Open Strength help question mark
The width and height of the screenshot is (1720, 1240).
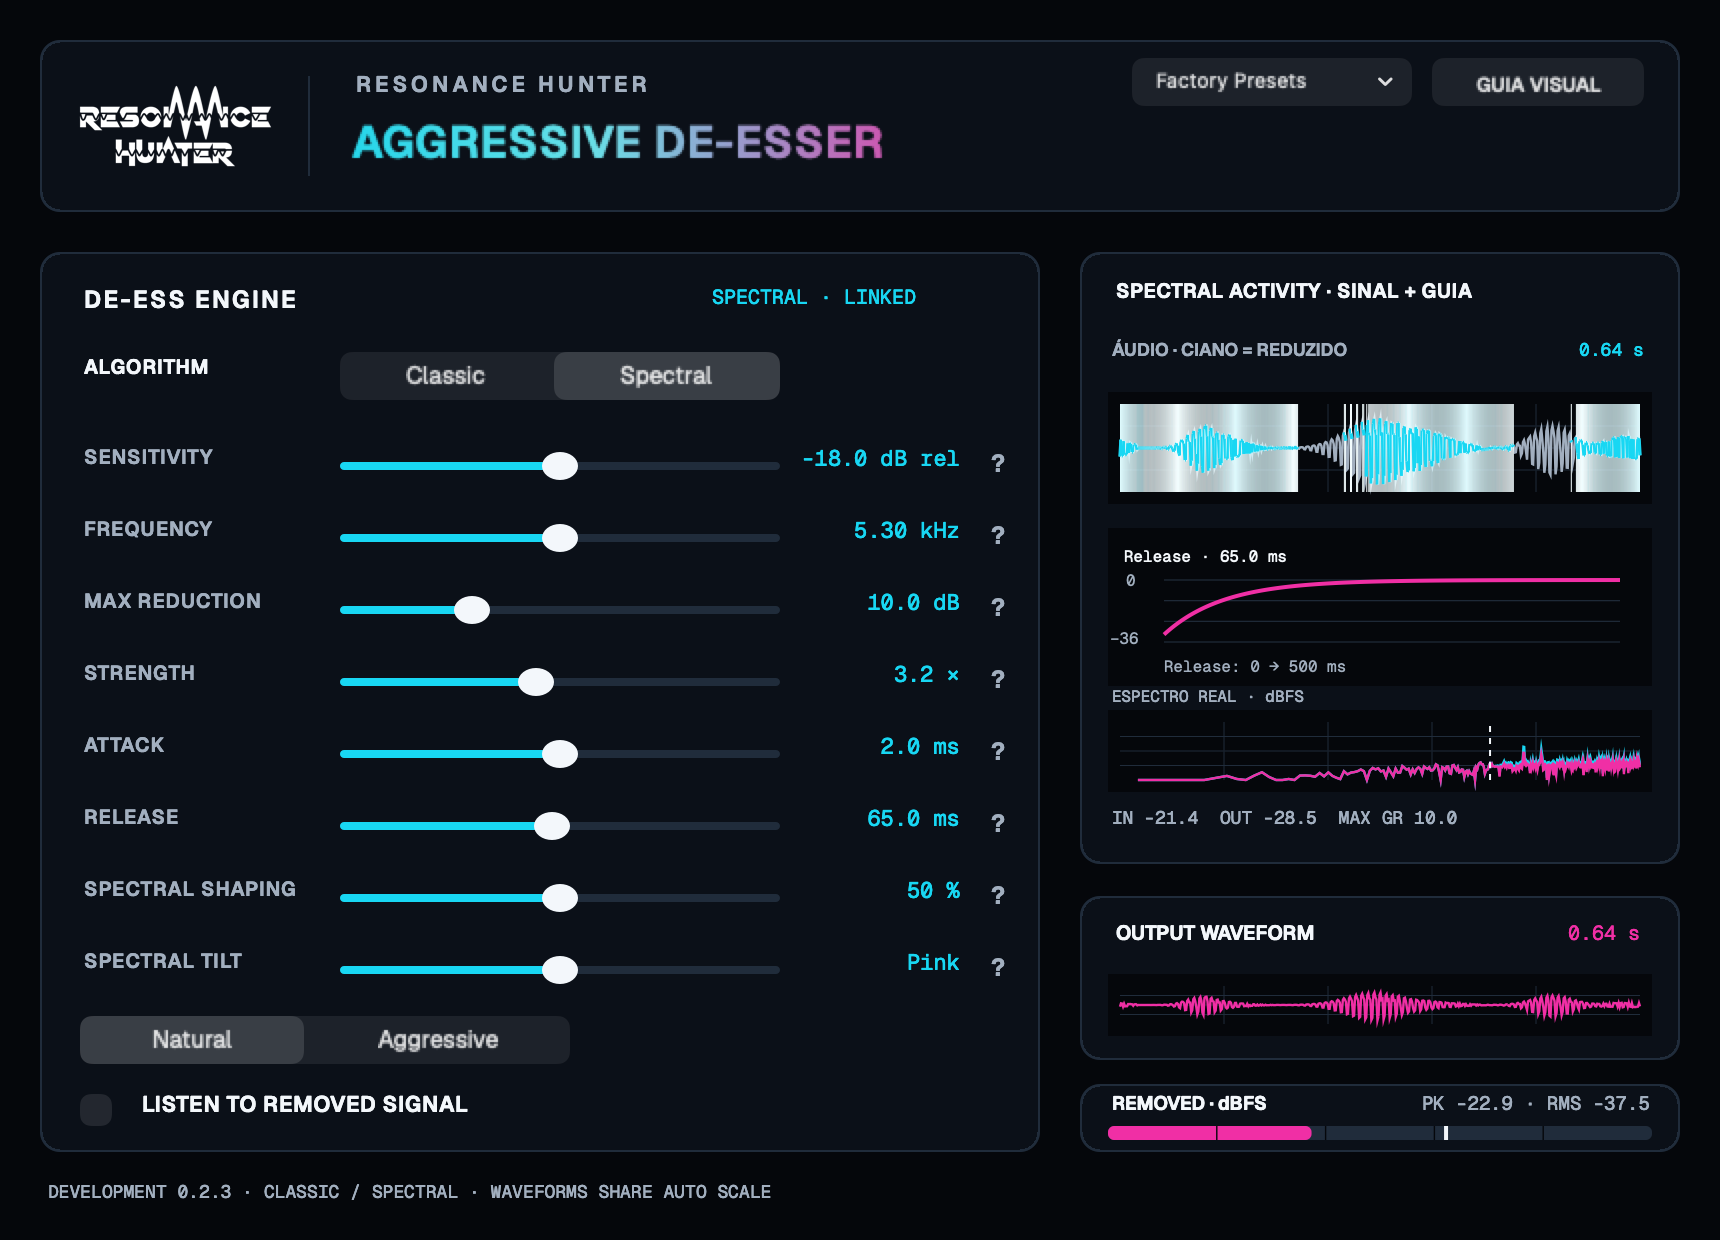(x=997, y=678)
